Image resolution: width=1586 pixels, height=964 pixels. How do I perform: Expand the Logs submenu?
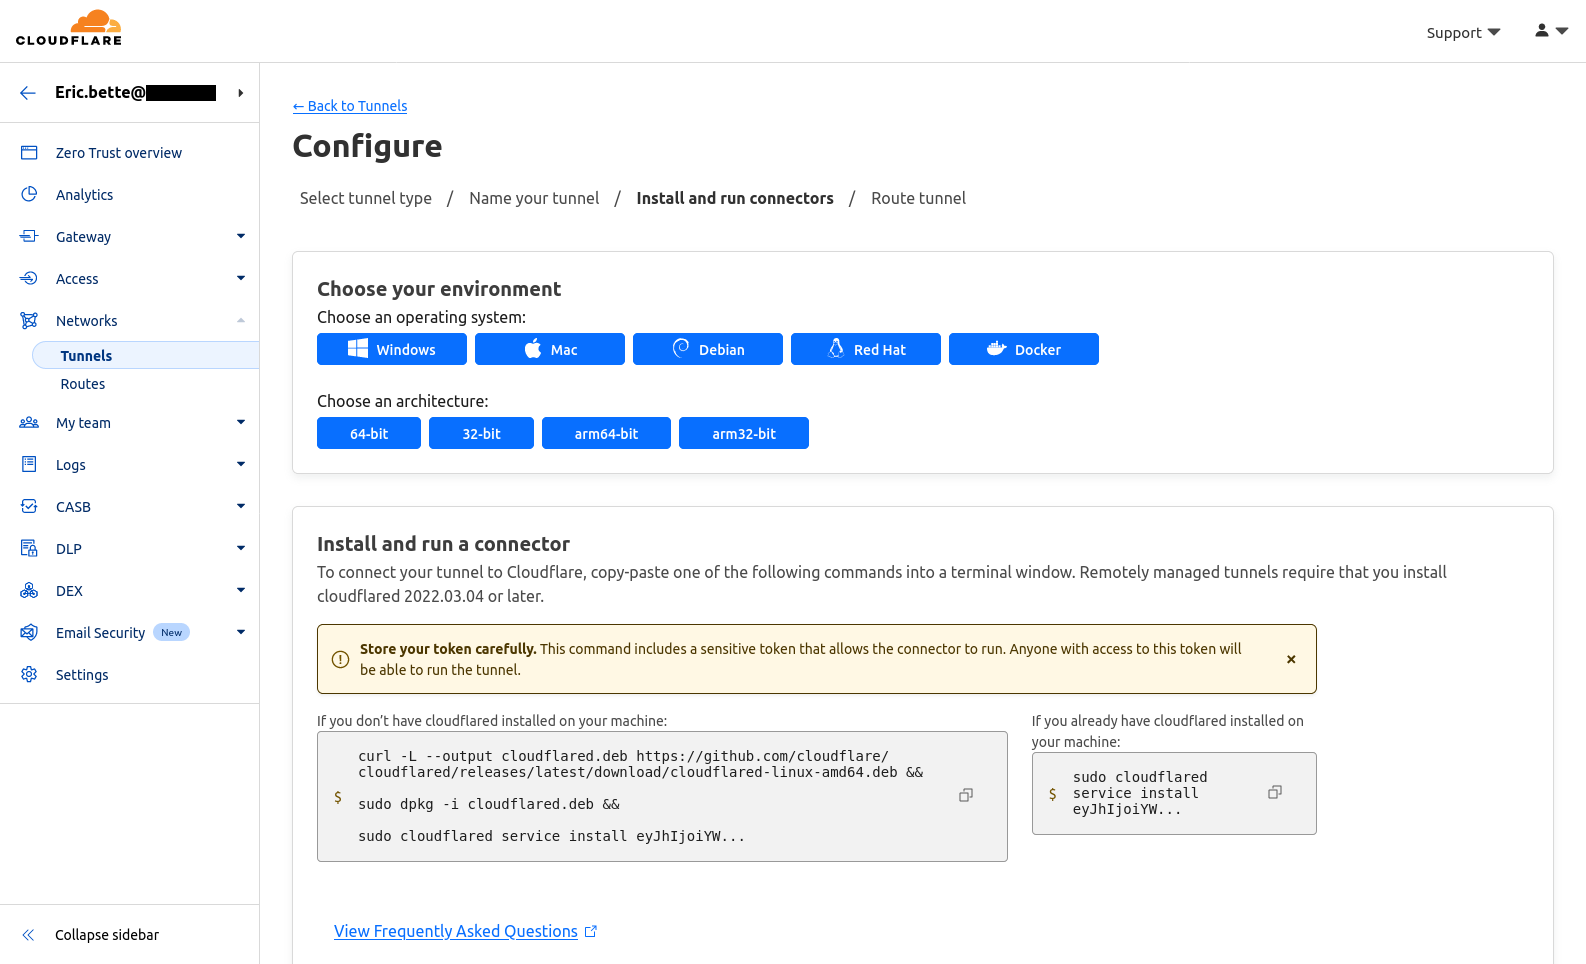tap(241, 465)
